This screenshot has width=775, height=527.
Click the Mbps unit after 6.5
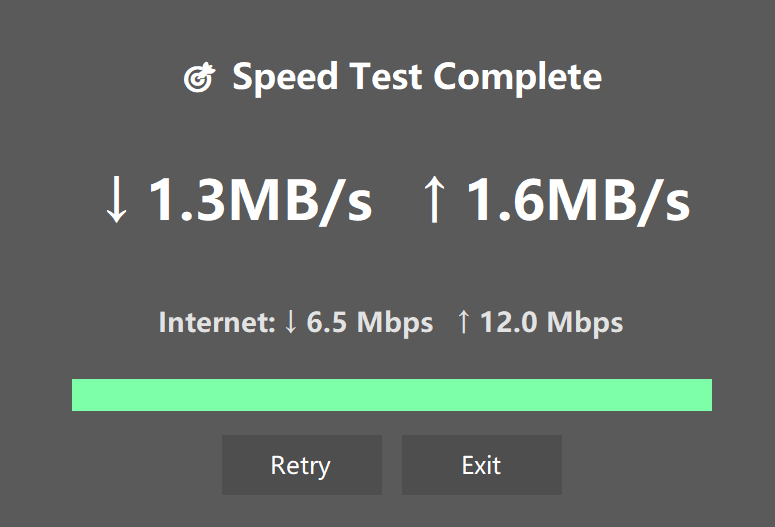tap(395, 323)
